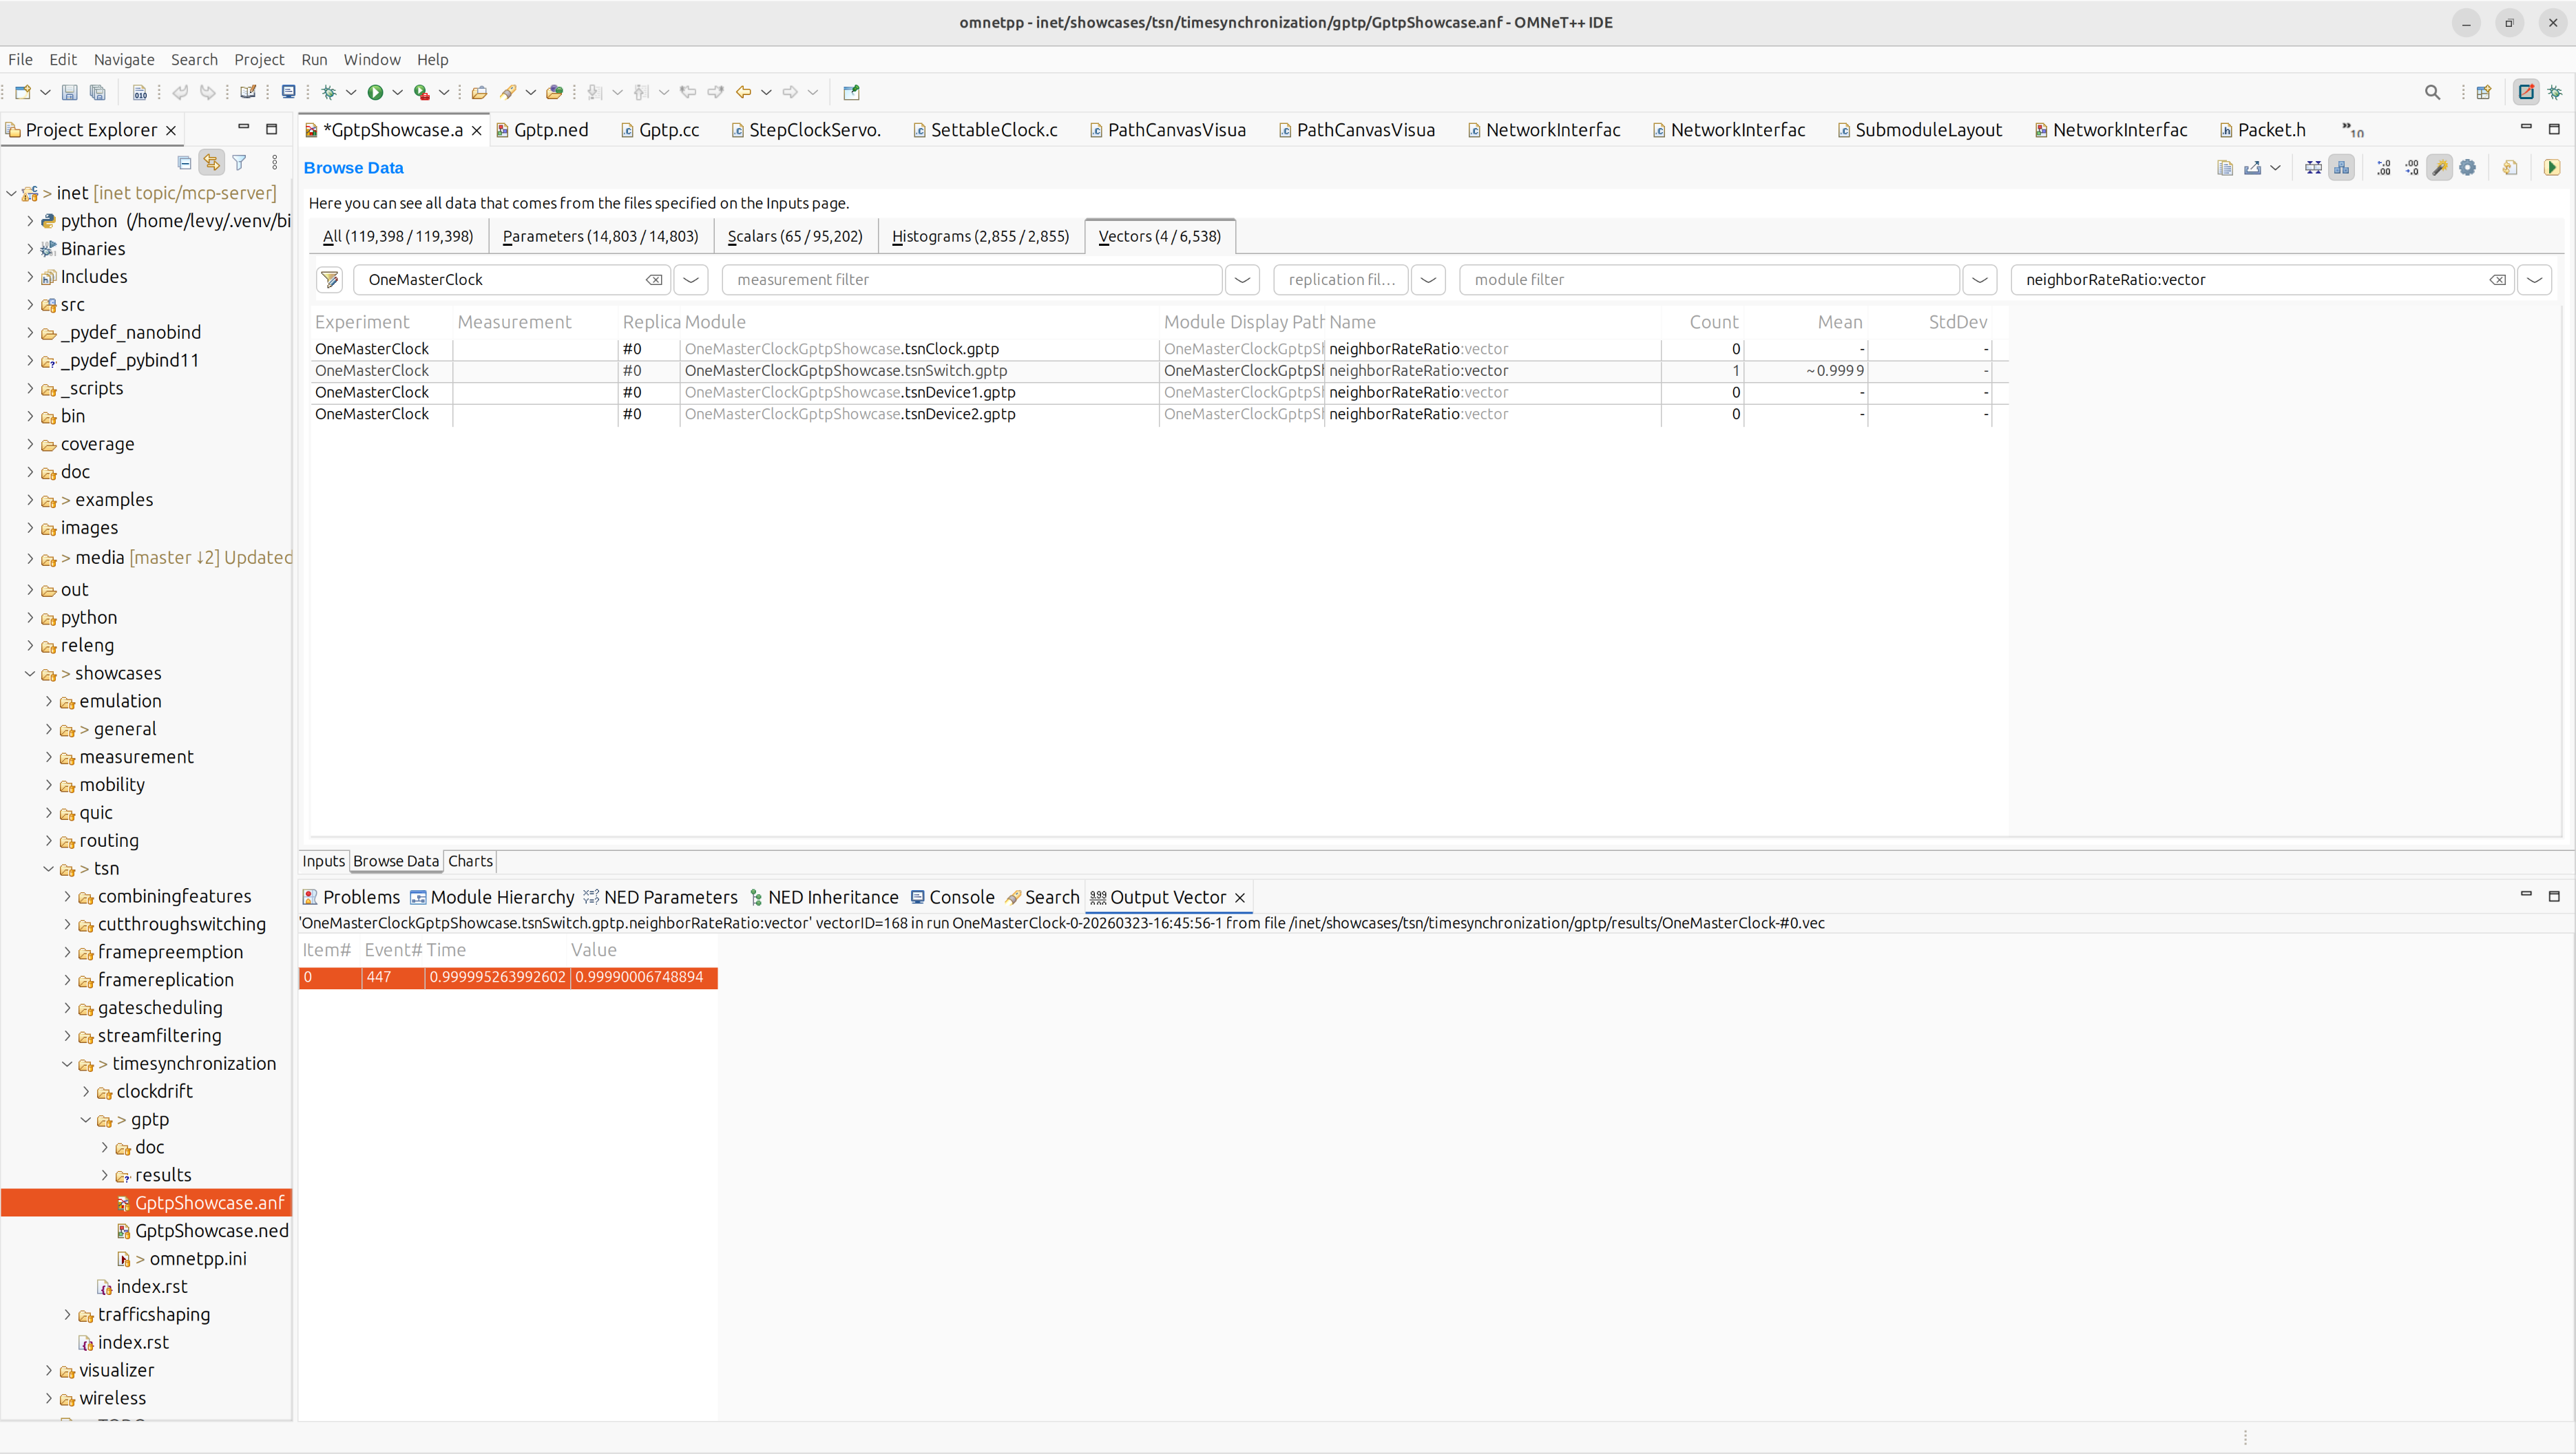Toggle flat display mode in Browse Data toolbar
Viewport: 2576px width, 1454px height.
pos(2313,167)
